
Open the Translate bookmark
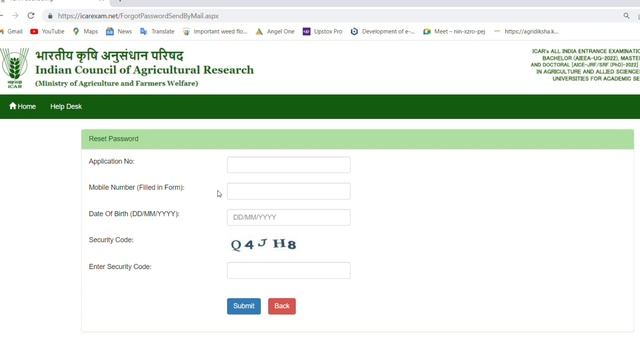157,31
